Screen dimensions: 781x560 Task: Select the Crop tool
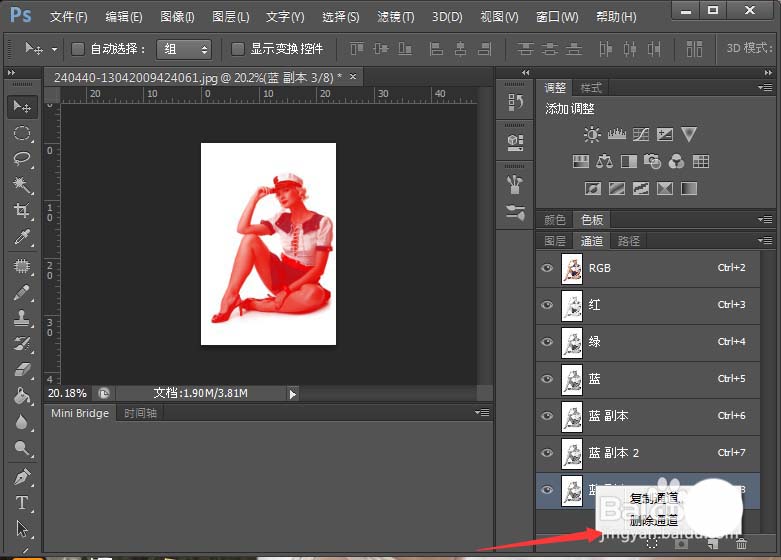click(x=22, y=211)
